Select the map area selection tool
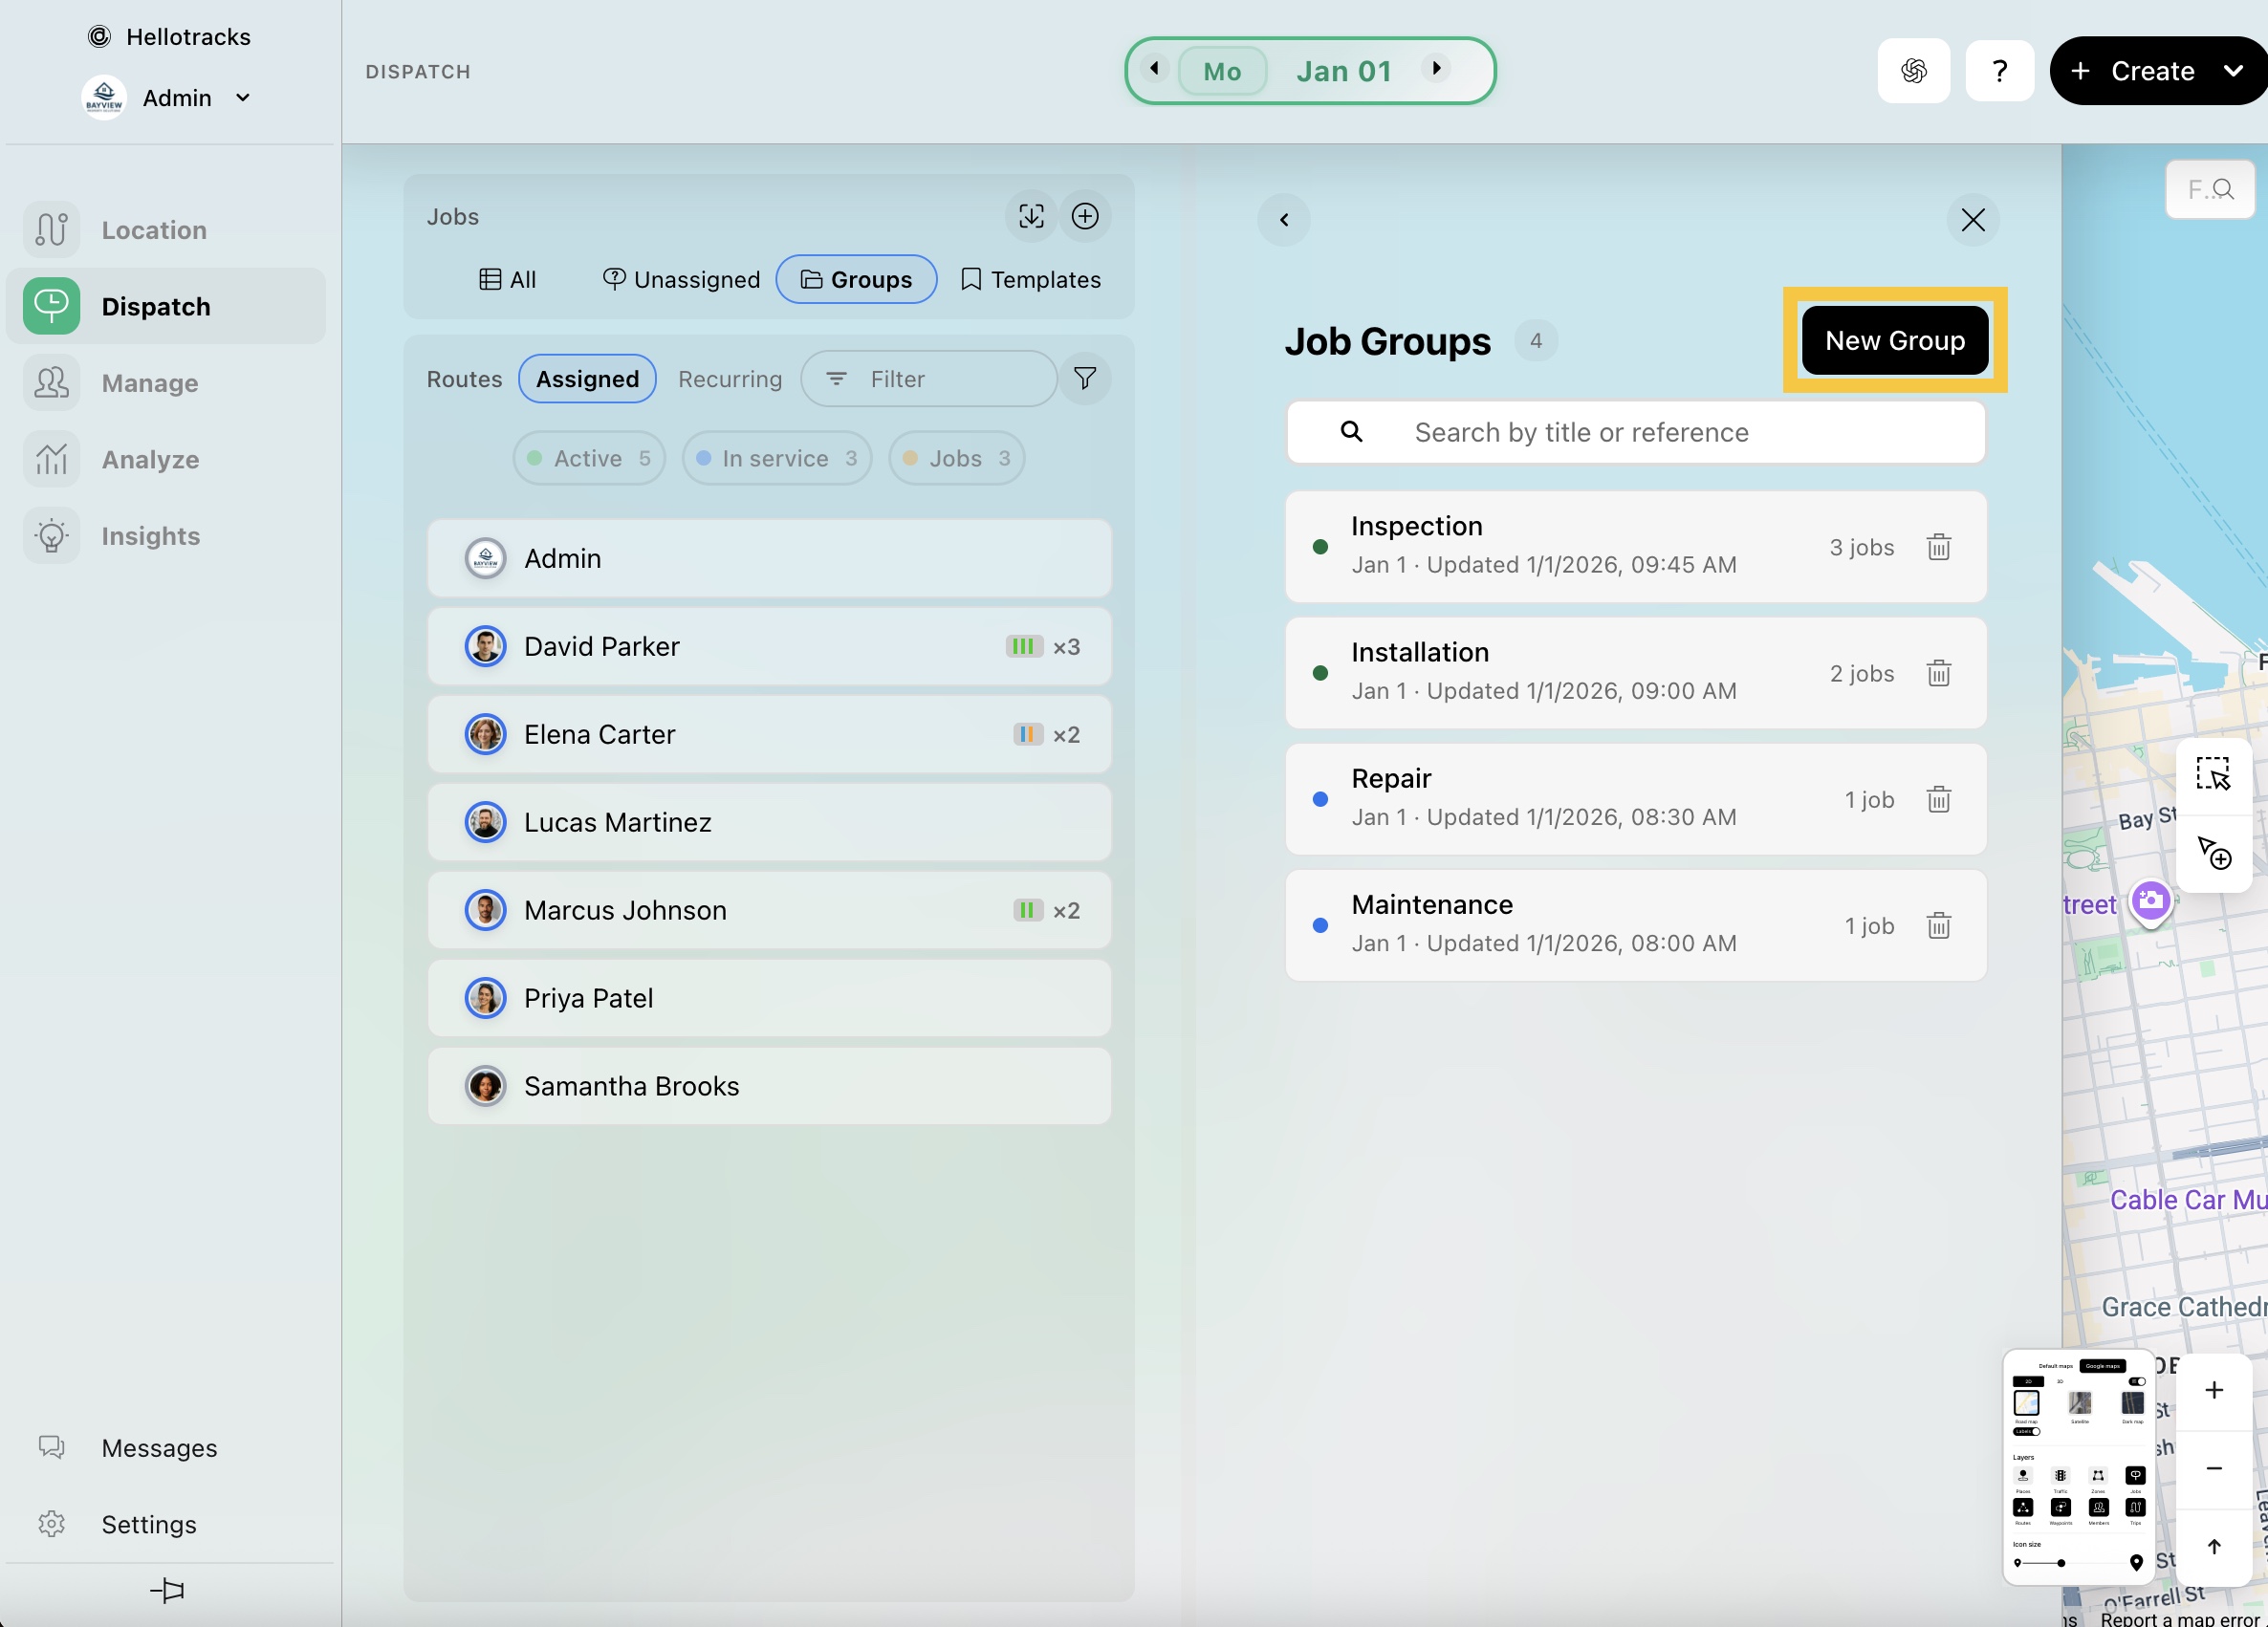2268x1627 pixels. tap(2213, 774)
